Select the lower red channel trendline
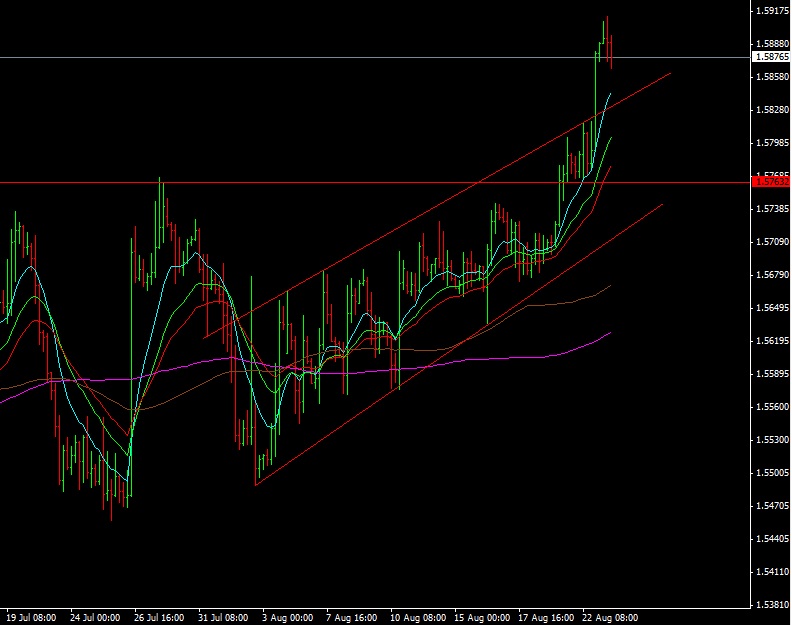The width and height of the screenshot is (792, 625). pyautogui.click(x=459, y=345)
